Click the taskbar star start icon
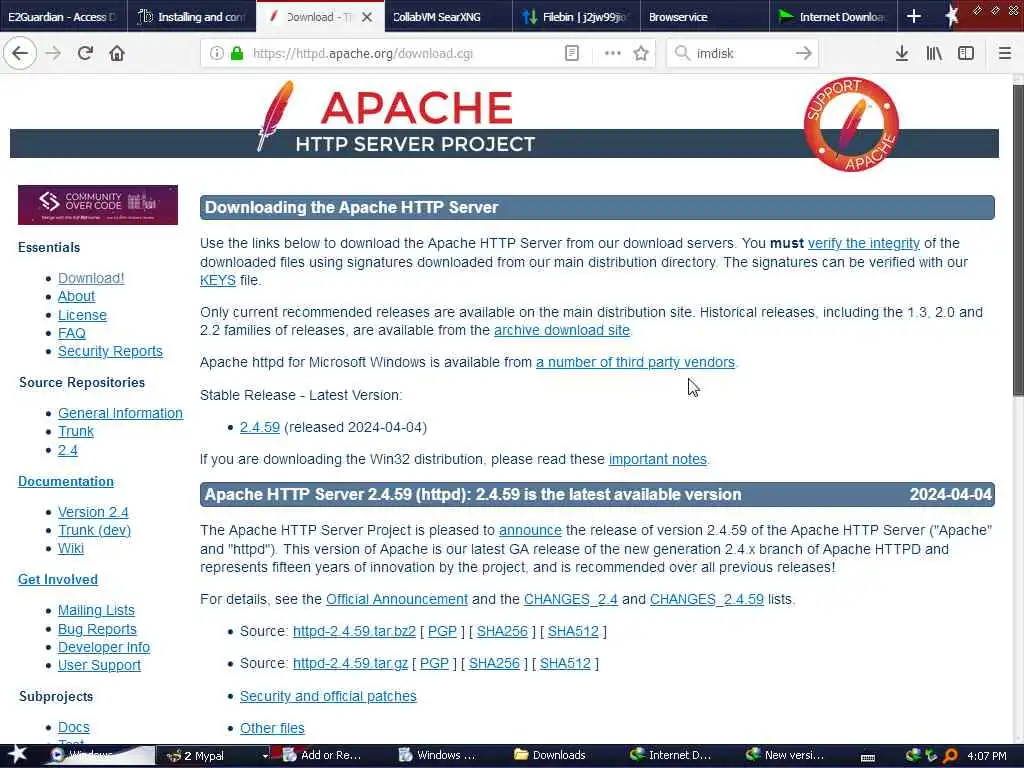This screenshot has width=1024, height=768. (x=18, y=754)
